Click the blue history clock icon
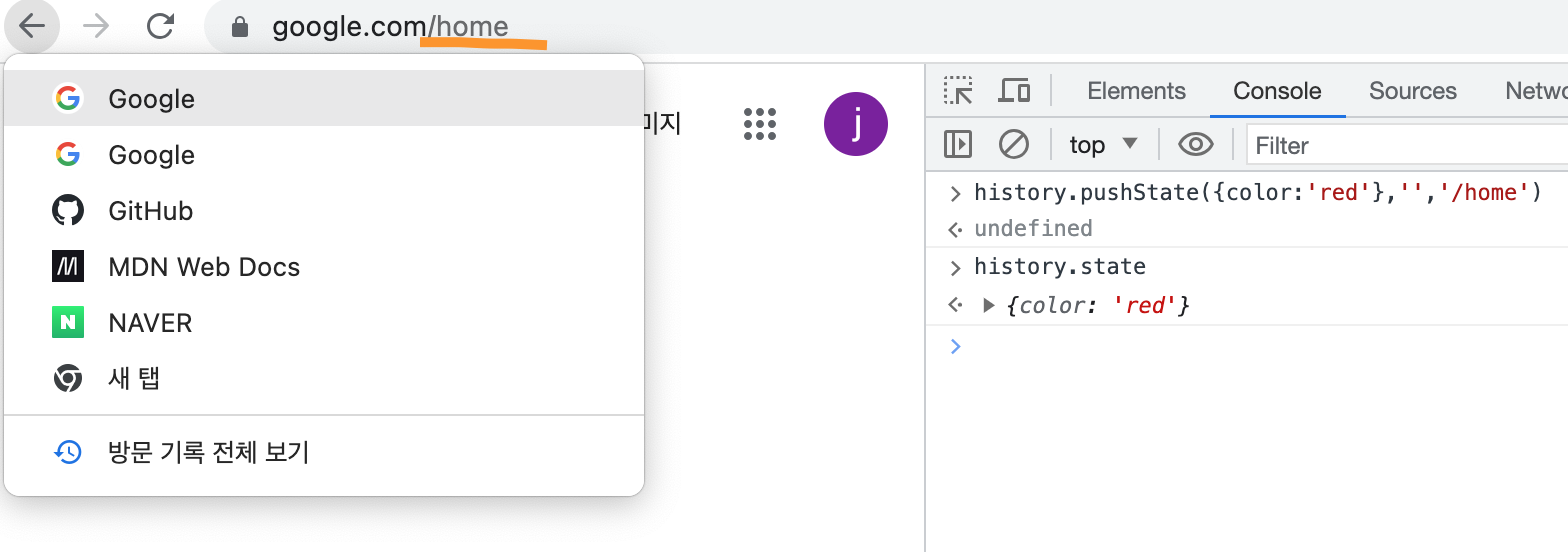The width and height of the screenshot is (1568, 552). coord(68,453)
